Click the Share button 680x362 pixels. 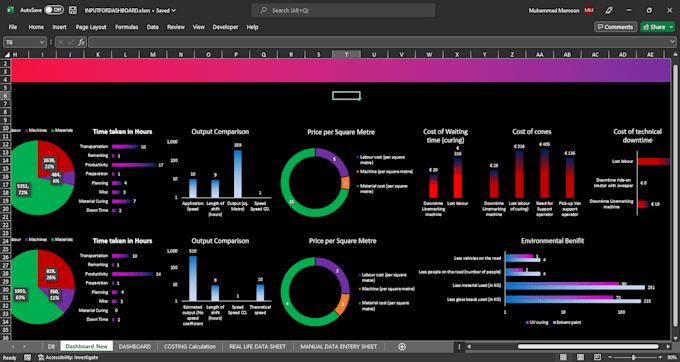click(x=654, y=27)
